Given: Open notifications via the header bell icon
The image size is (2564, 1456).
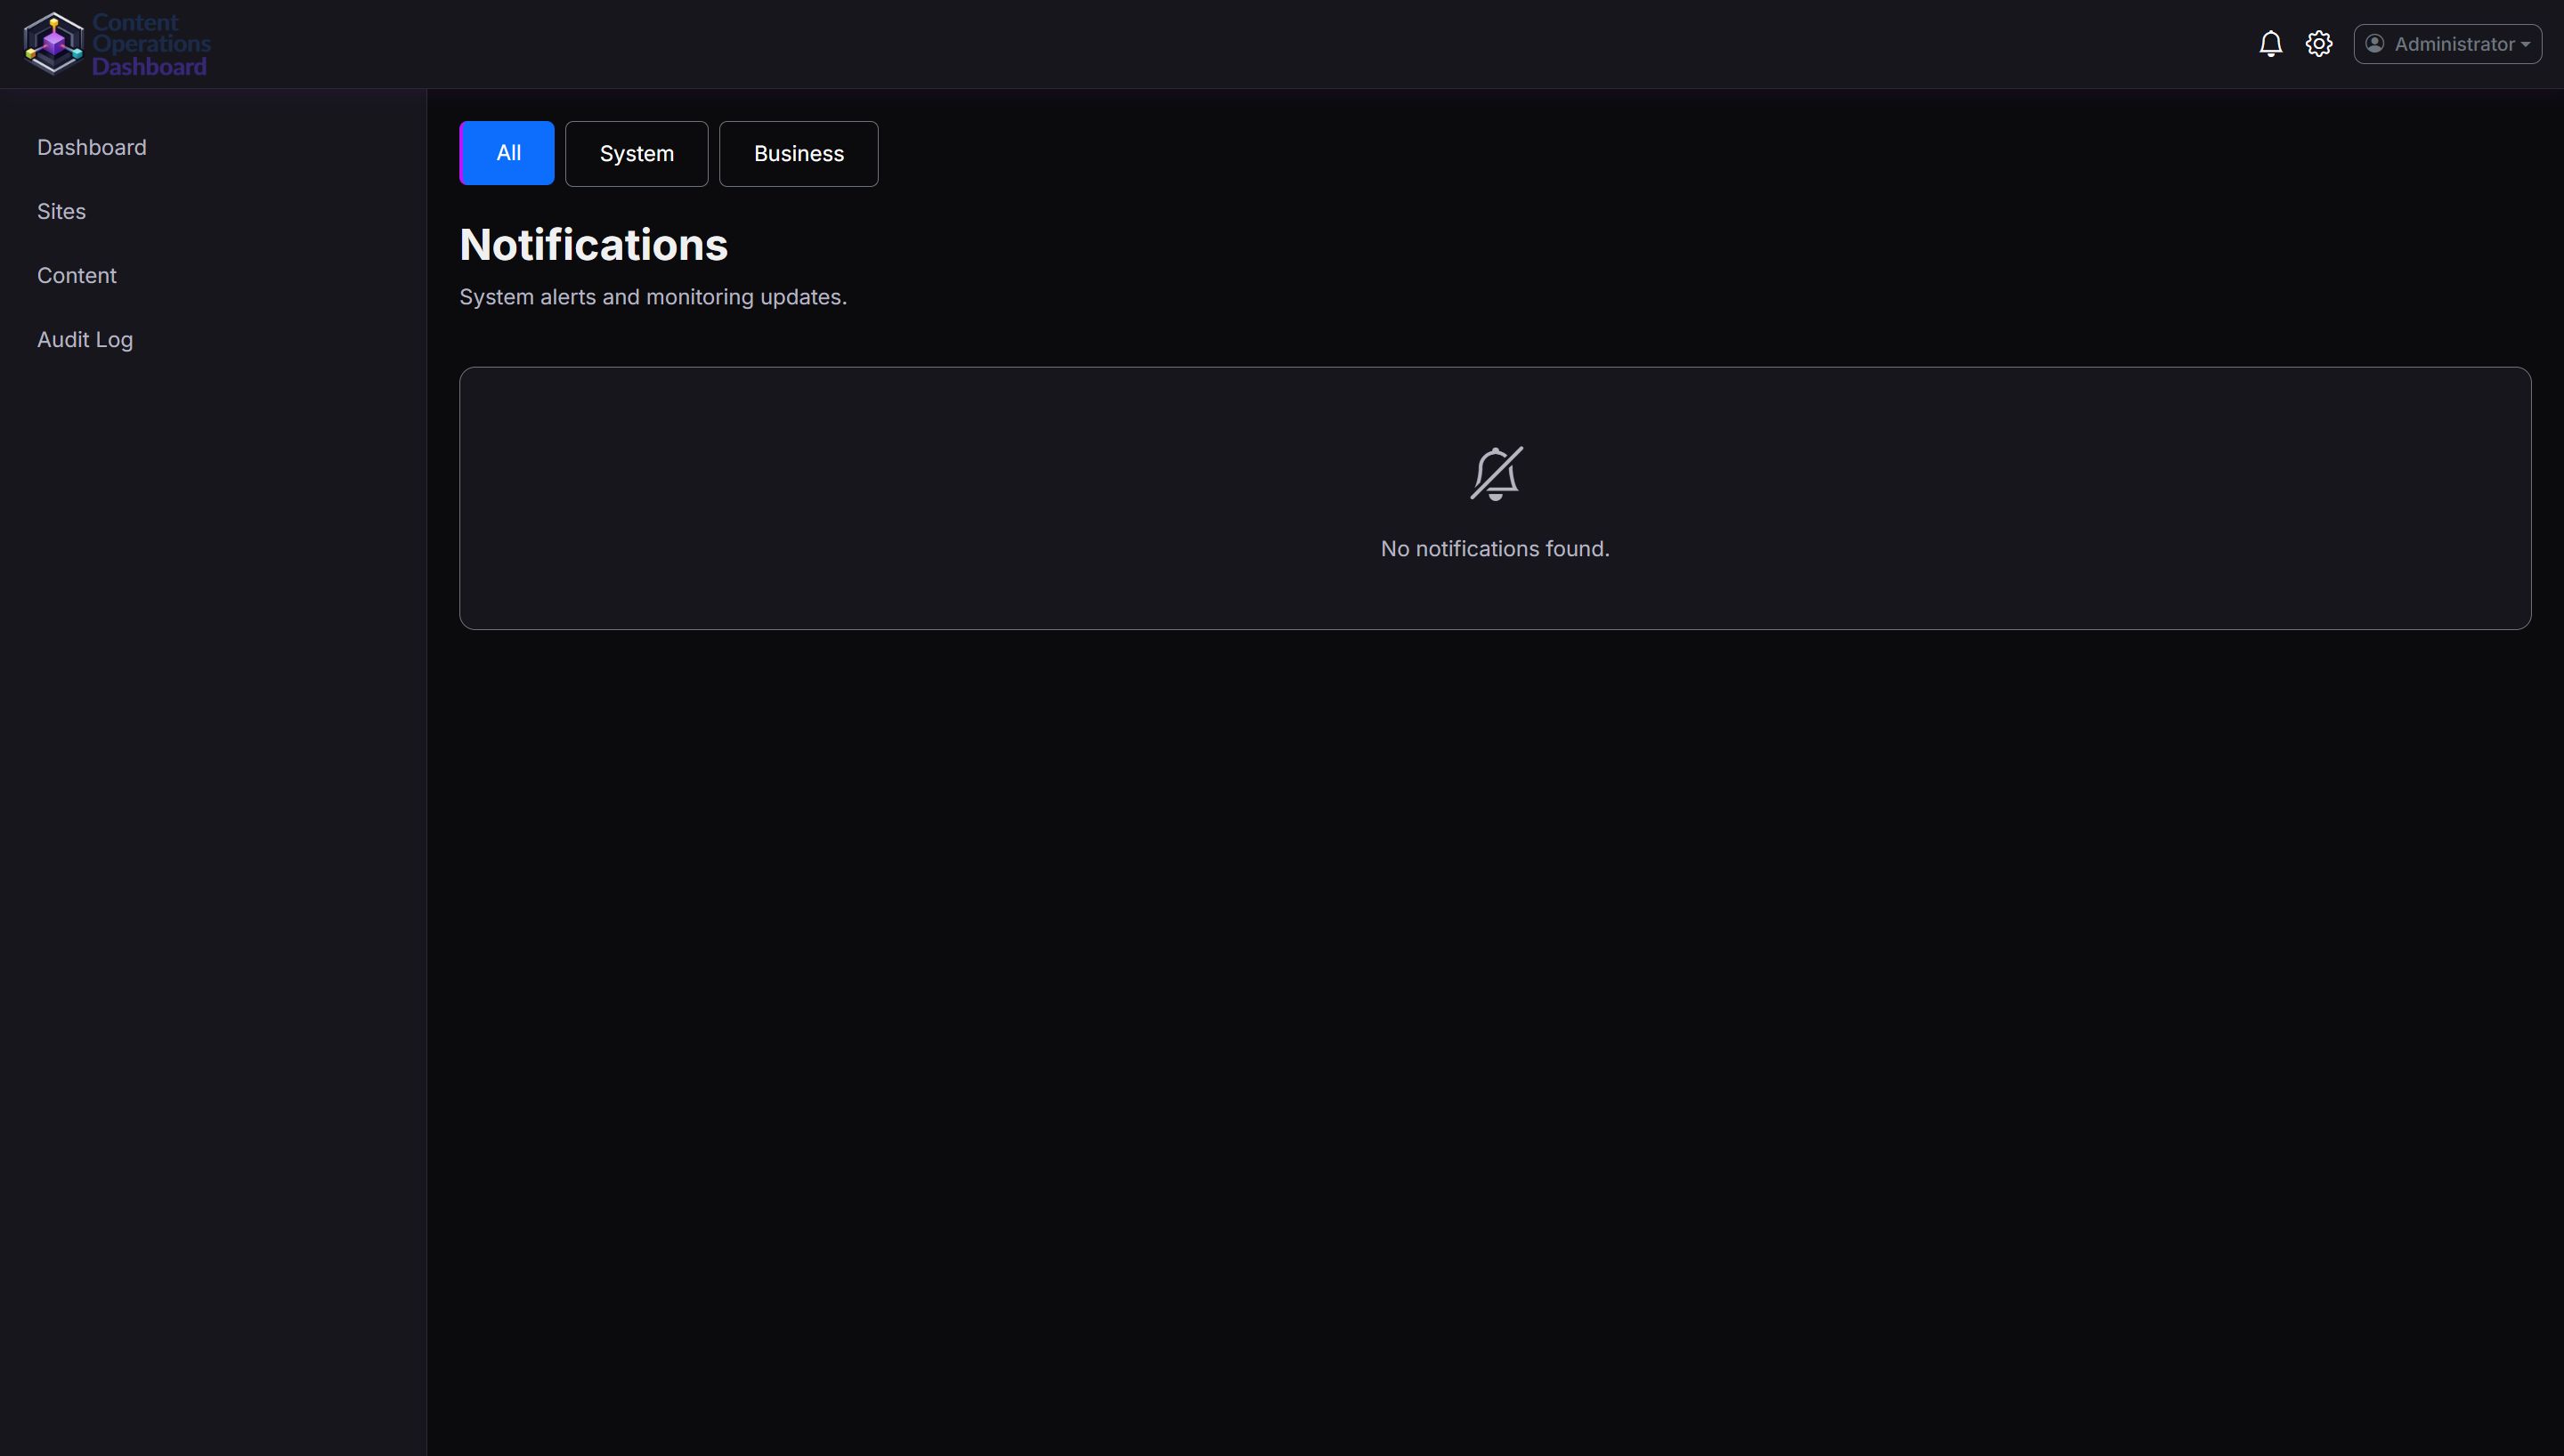Looking at the screenshot, I should coord(2270,44).
